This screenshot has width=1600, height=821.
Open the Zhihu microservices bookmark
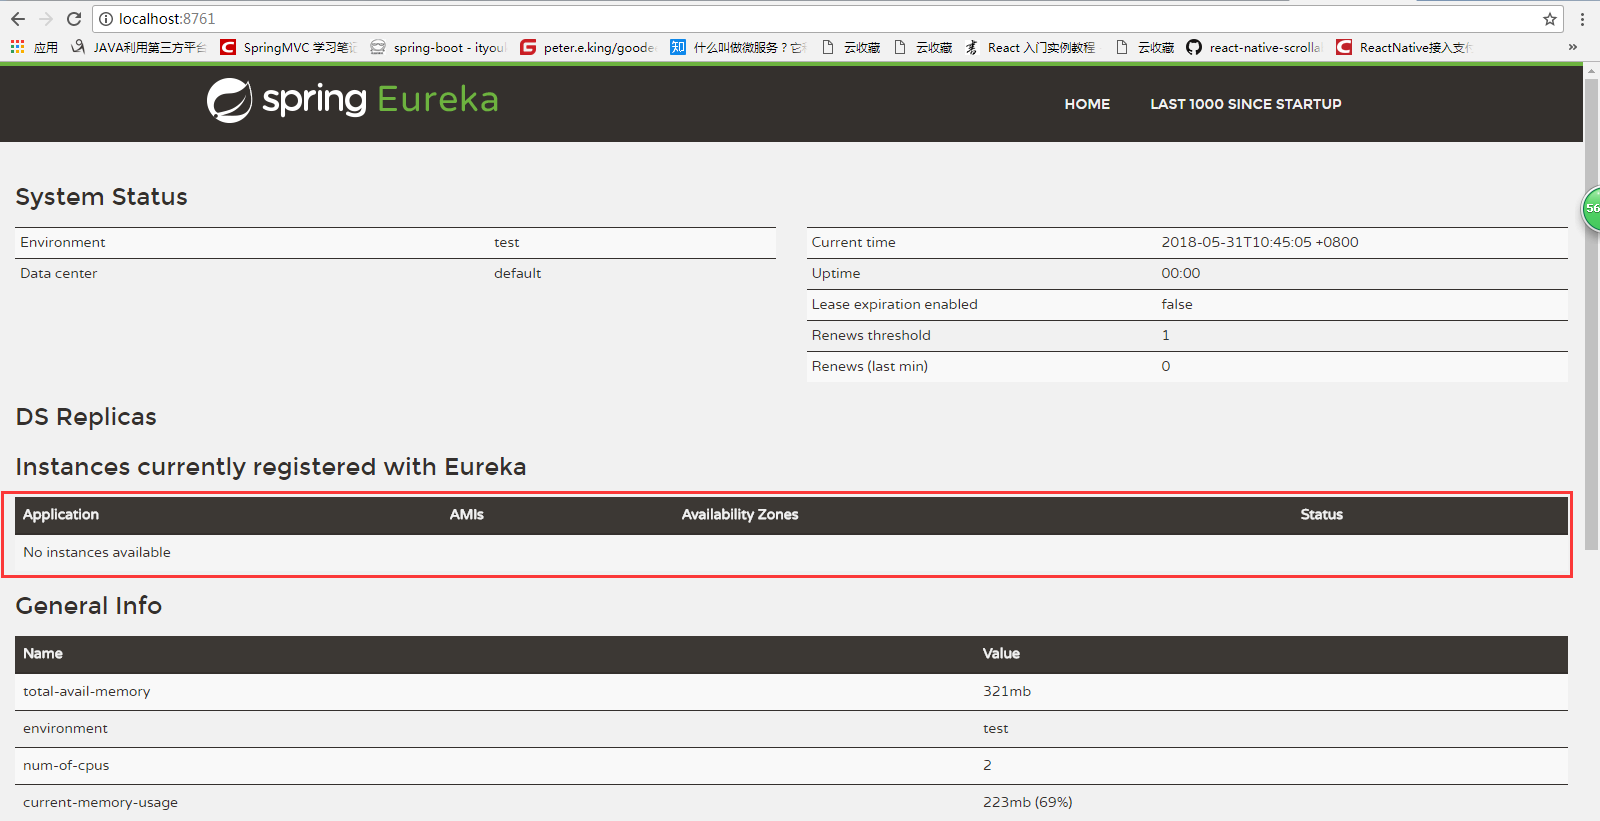coord(738,47)
